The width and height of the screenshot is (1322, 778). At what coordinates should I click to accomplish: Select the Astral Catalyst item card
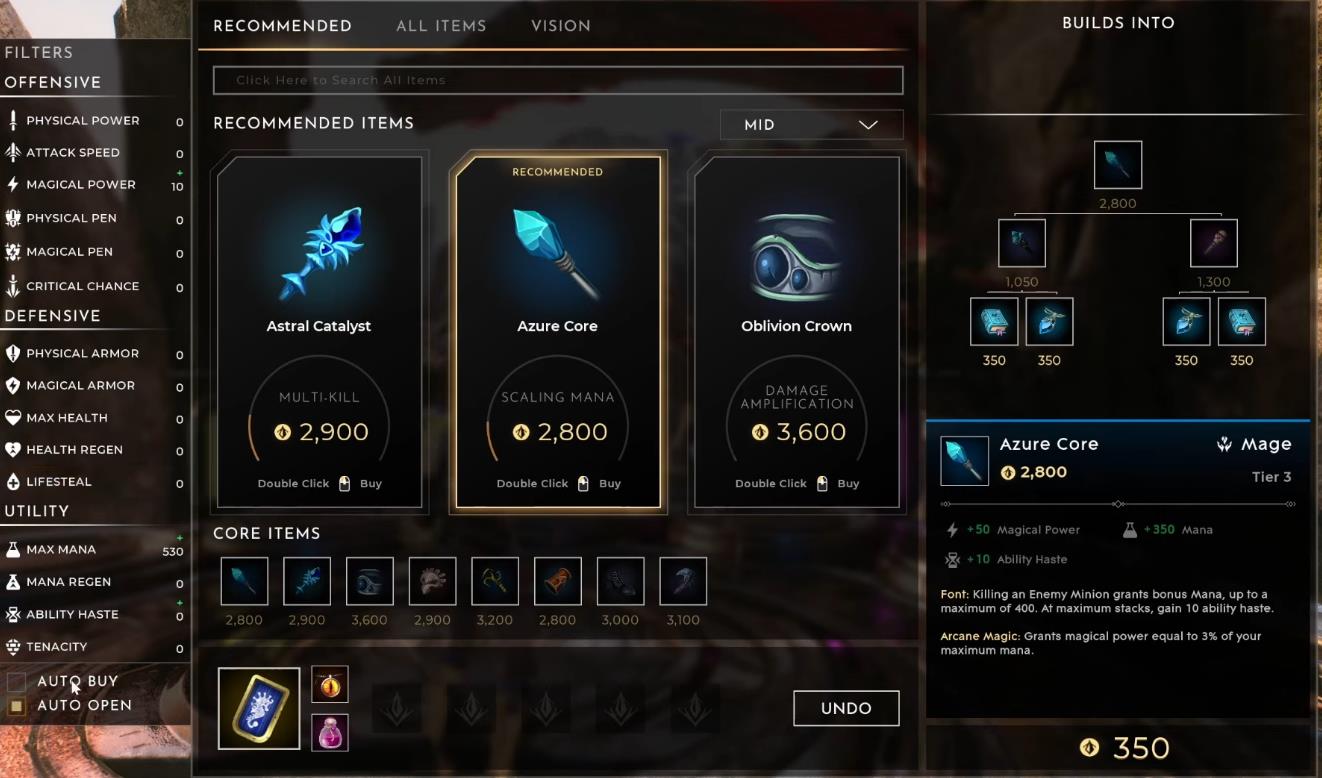pyautogui.click(x=319, y=331)
